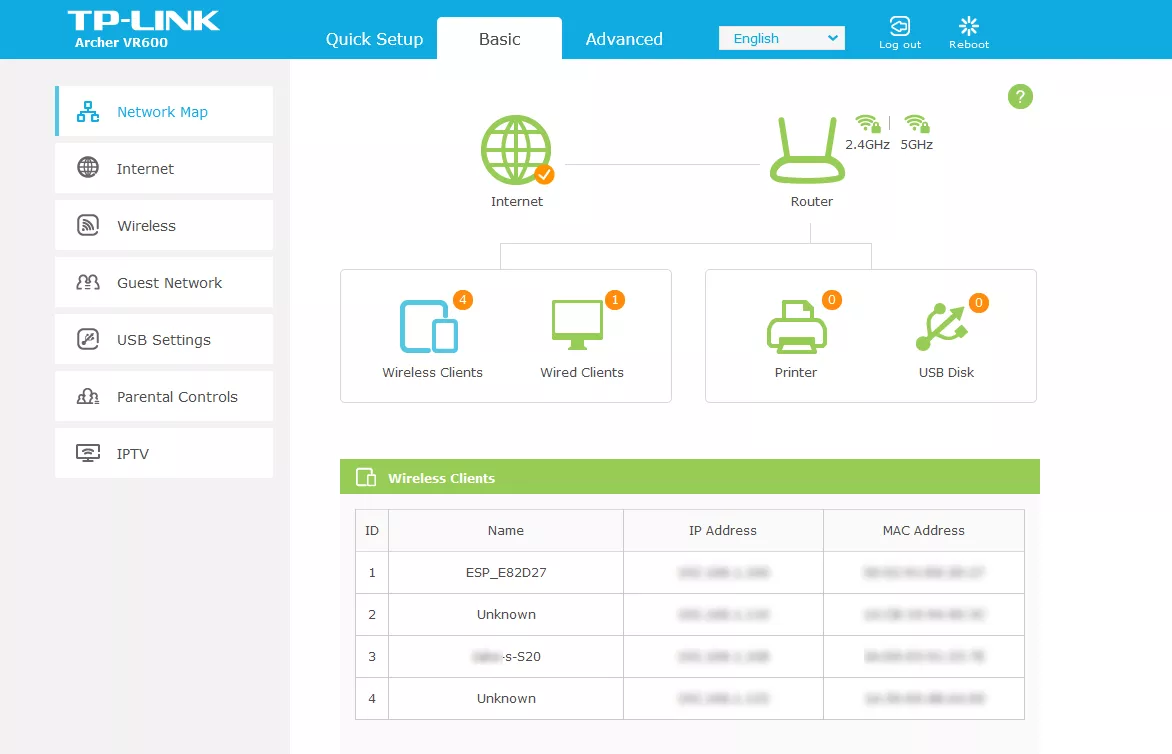Click the 5GHz Wi-Fi icon

916,123
